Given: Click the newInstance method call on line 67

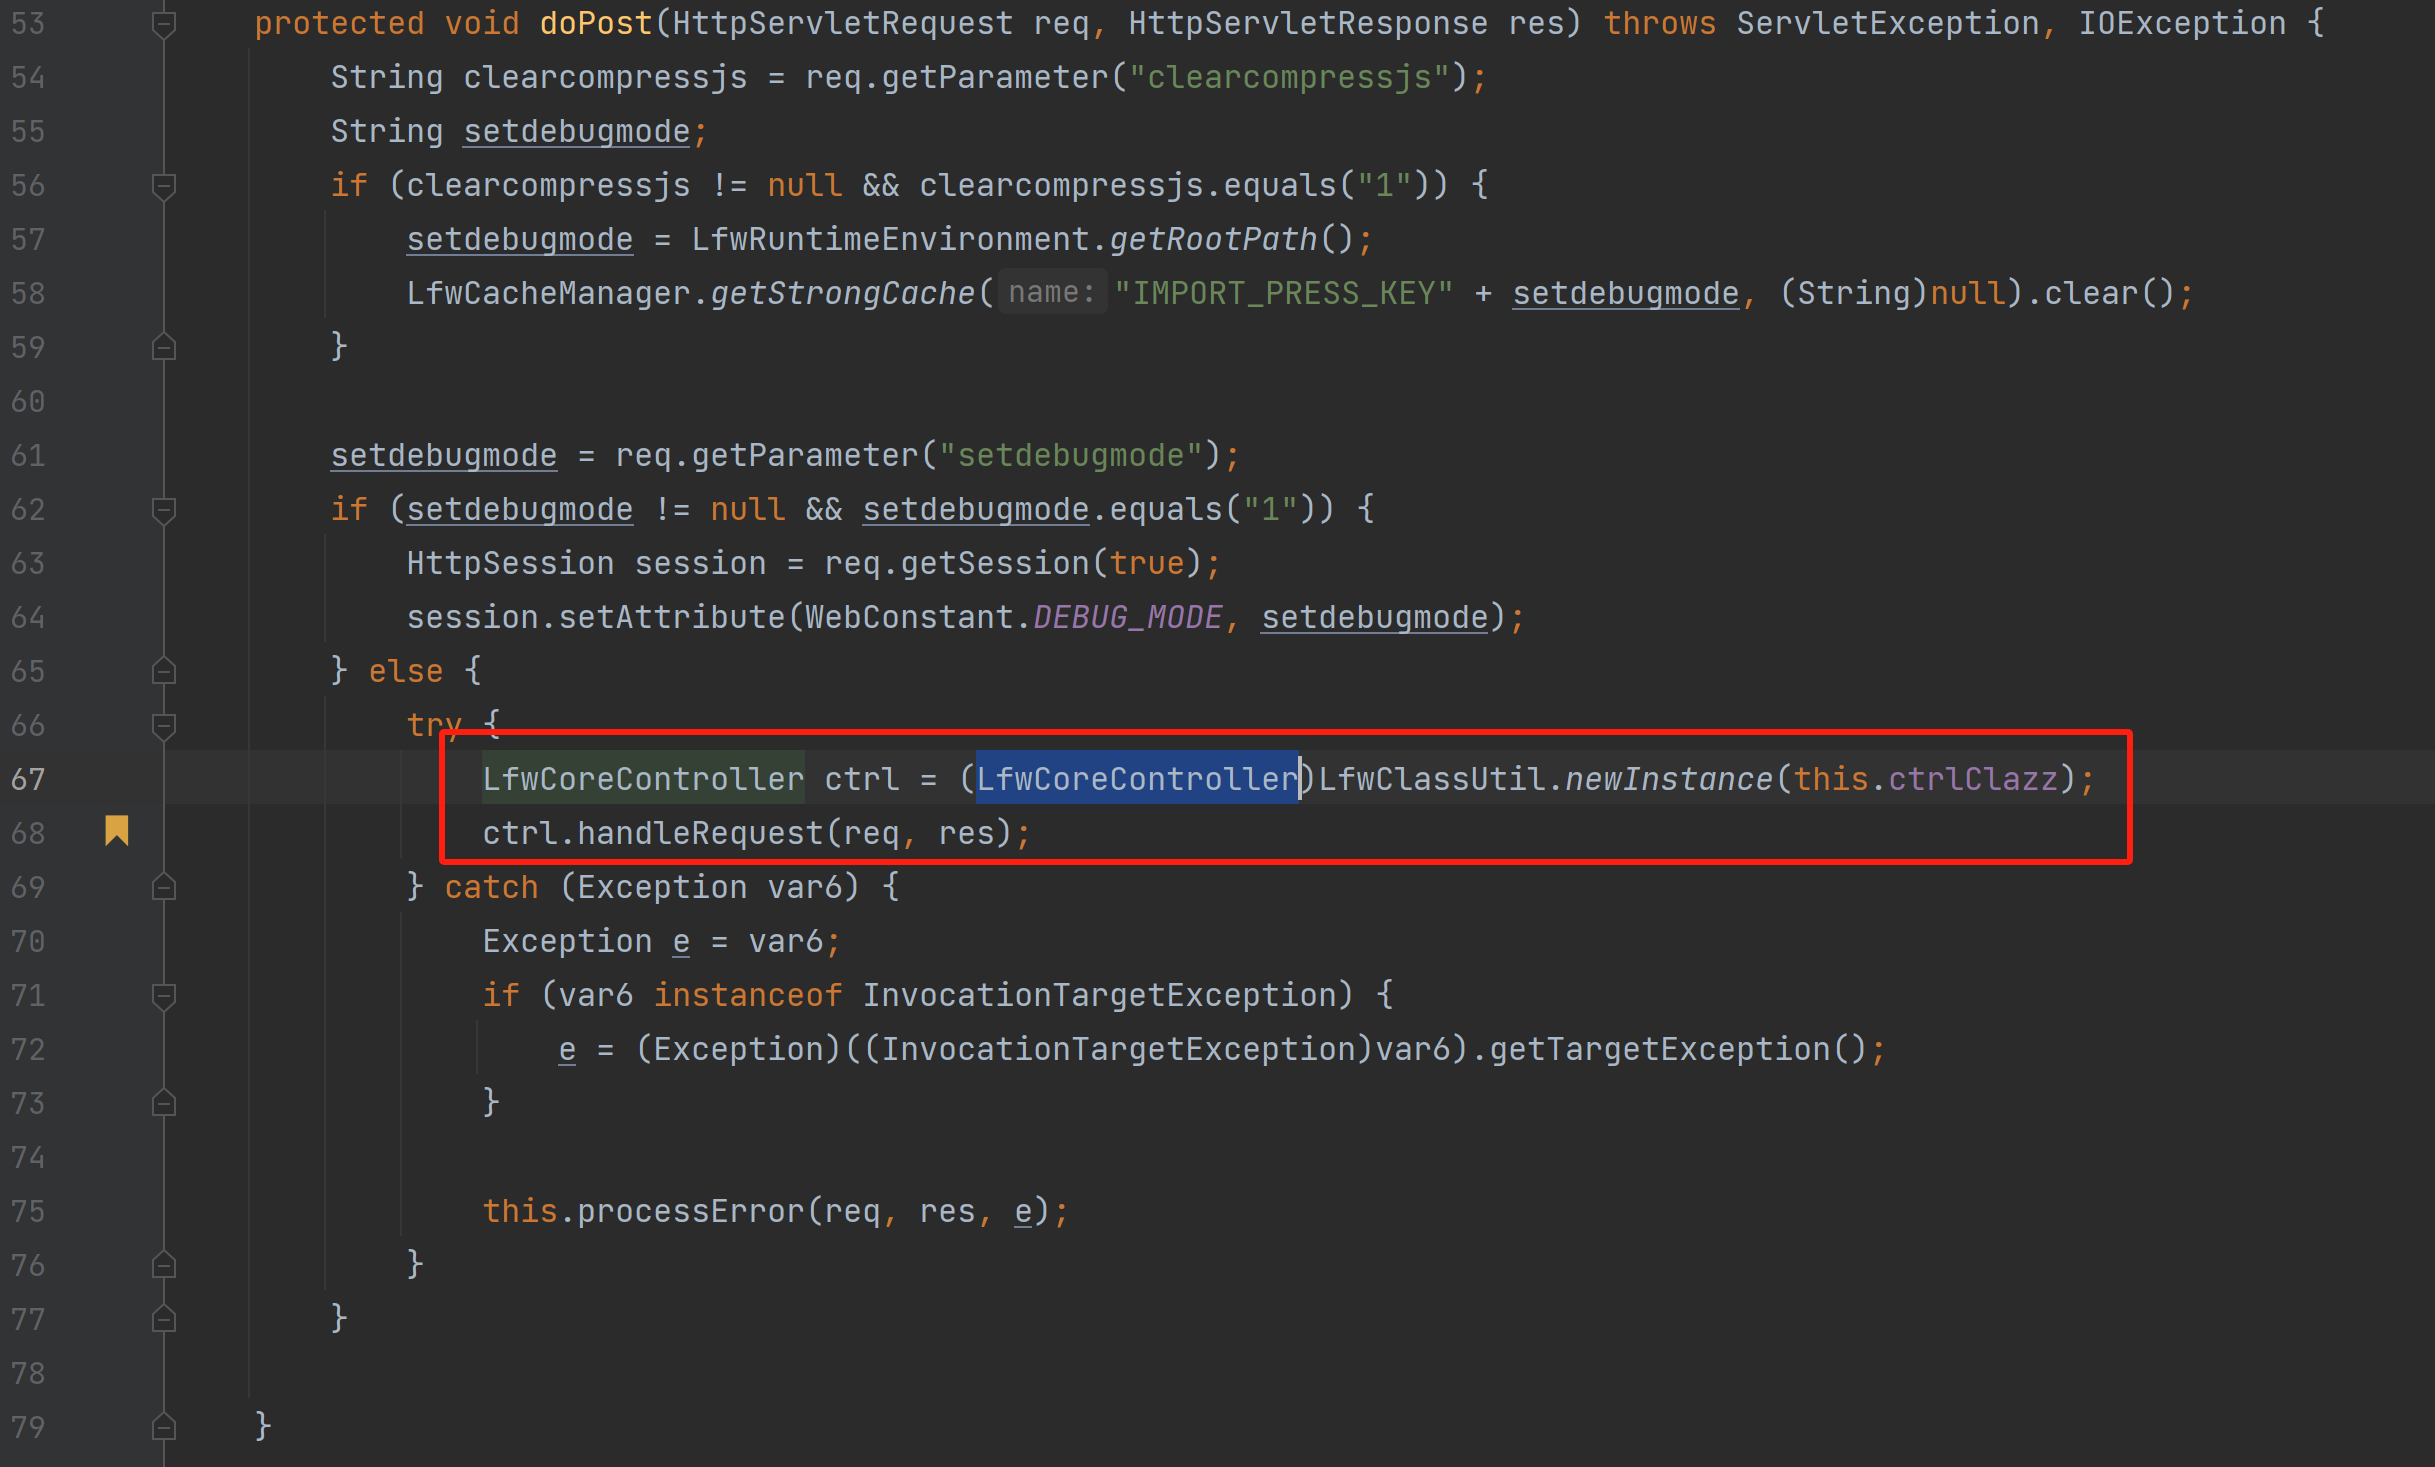Looking at the screenshot, I should (x=1667, y=779).
